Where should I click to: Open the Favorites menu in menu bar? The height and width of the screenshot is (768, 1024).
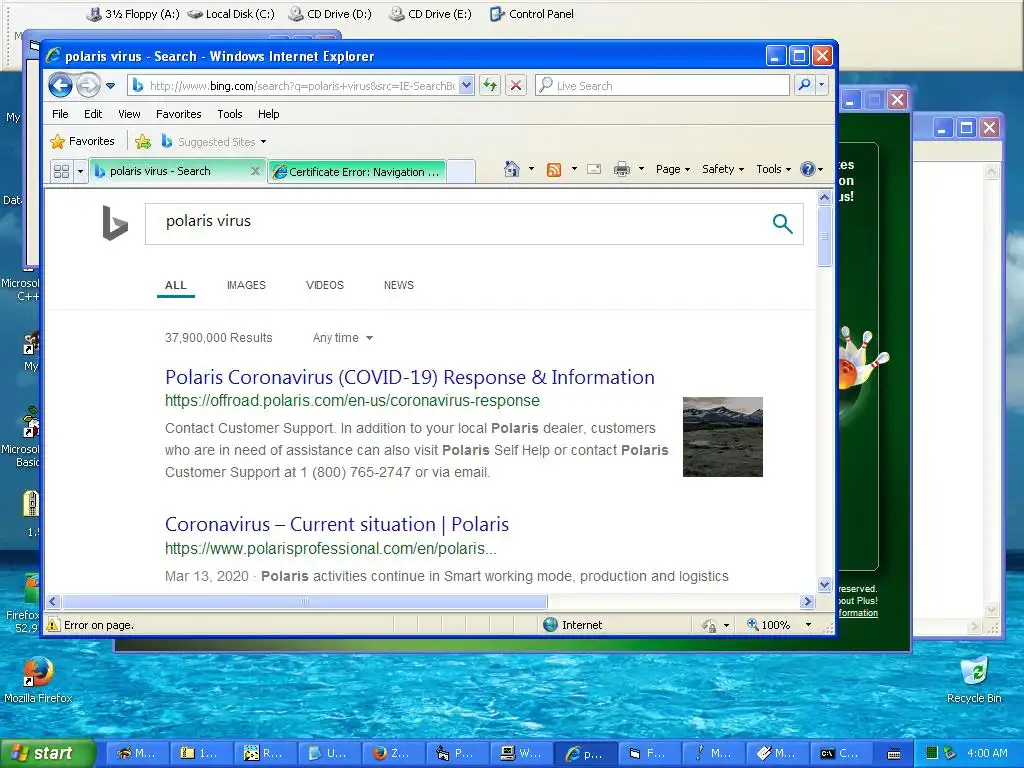click(x=178, y=114)
